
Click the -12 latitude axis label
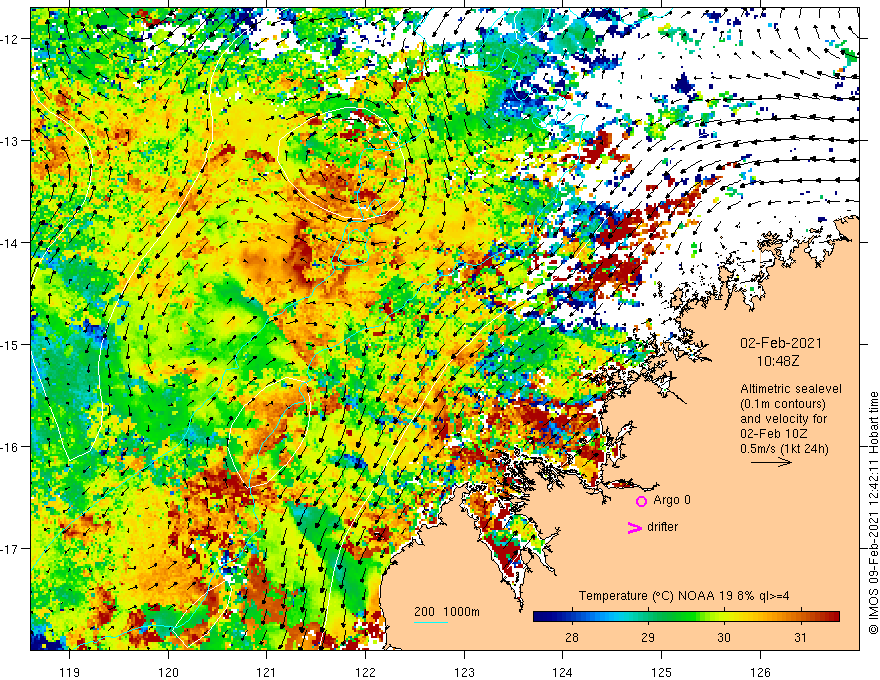click(10, 39)
